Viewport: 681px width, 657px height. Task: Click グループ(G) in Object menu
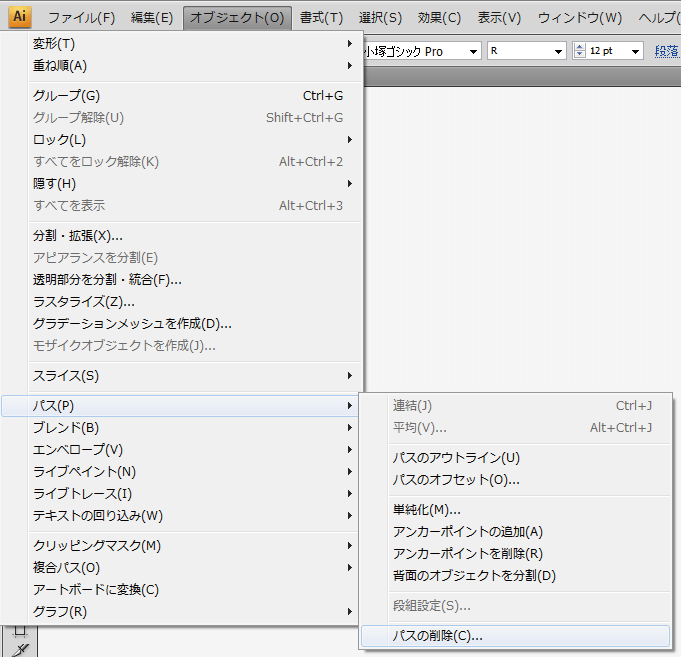[x=67, y=96]
